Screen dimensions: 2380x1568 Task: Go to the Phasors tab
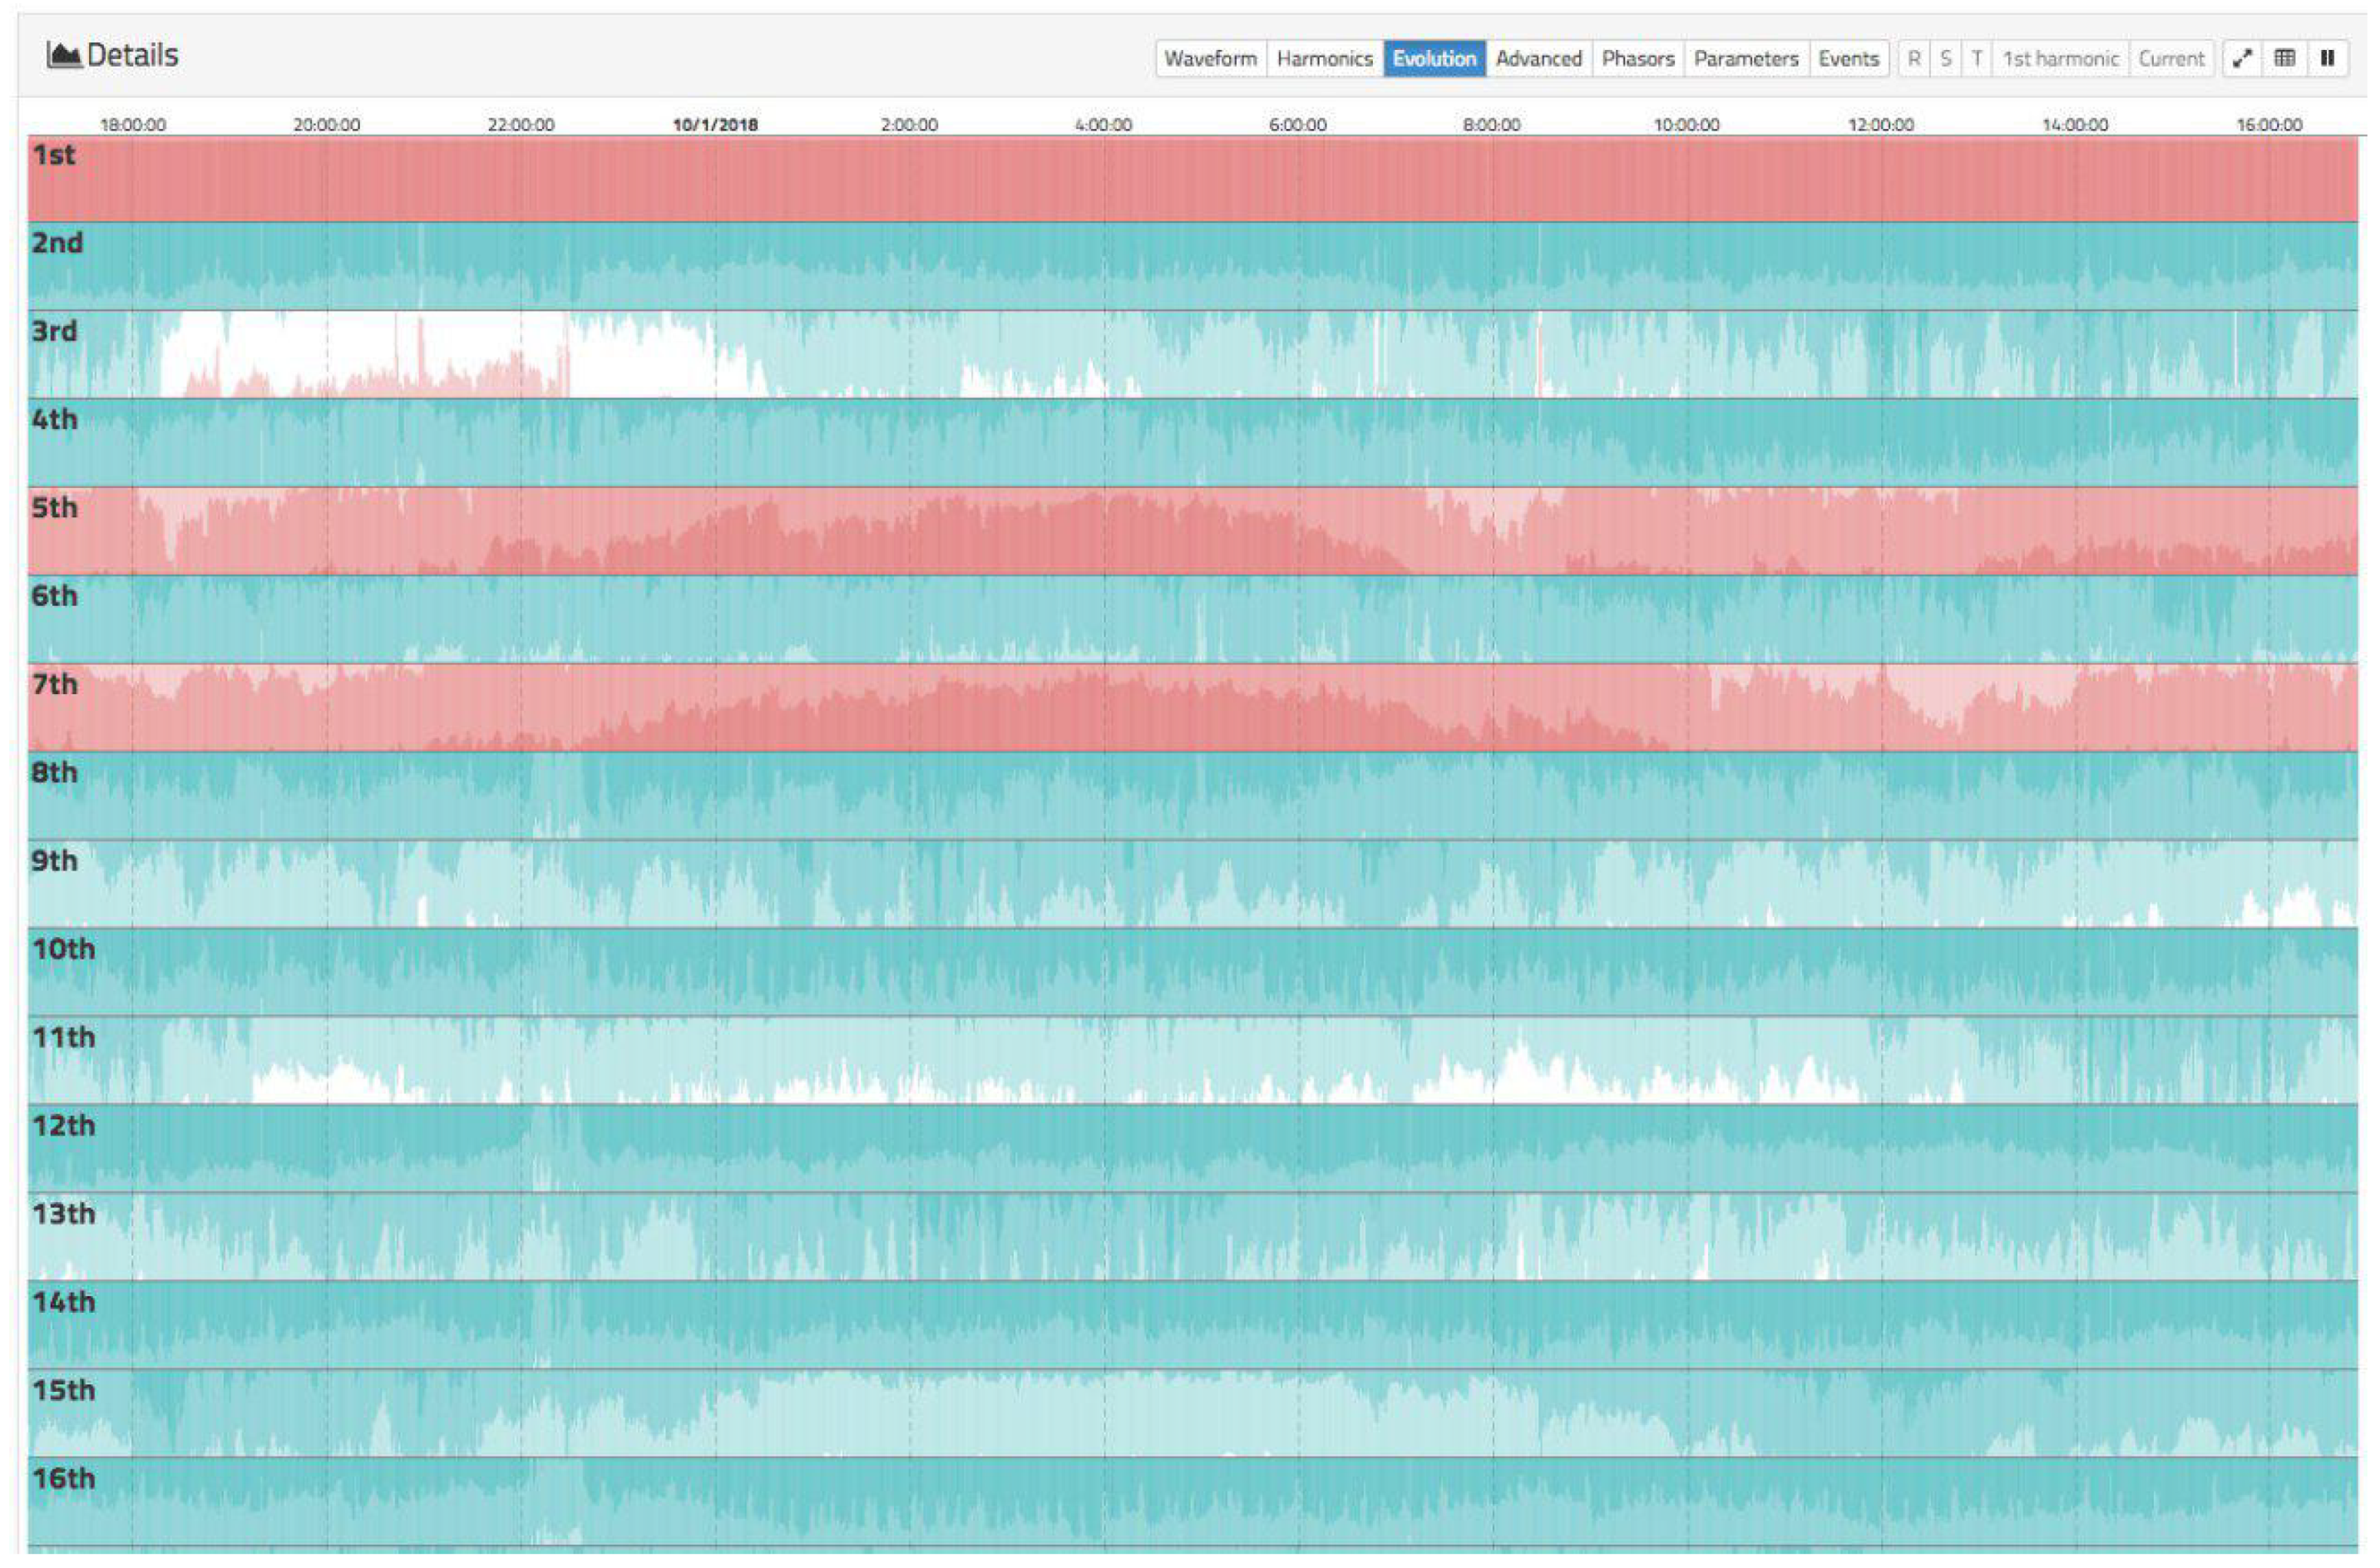1637,58
